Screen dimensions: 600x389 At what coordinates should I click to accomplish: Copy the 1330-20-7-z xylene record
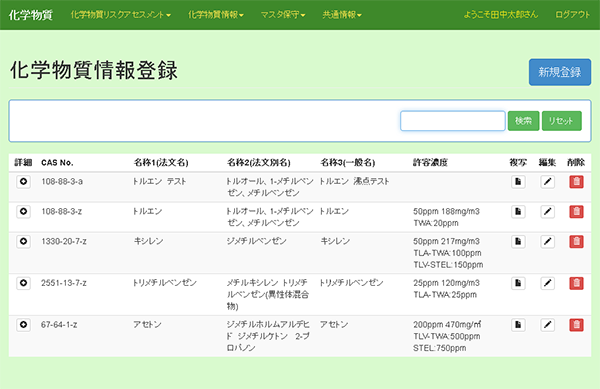[518, 241]
